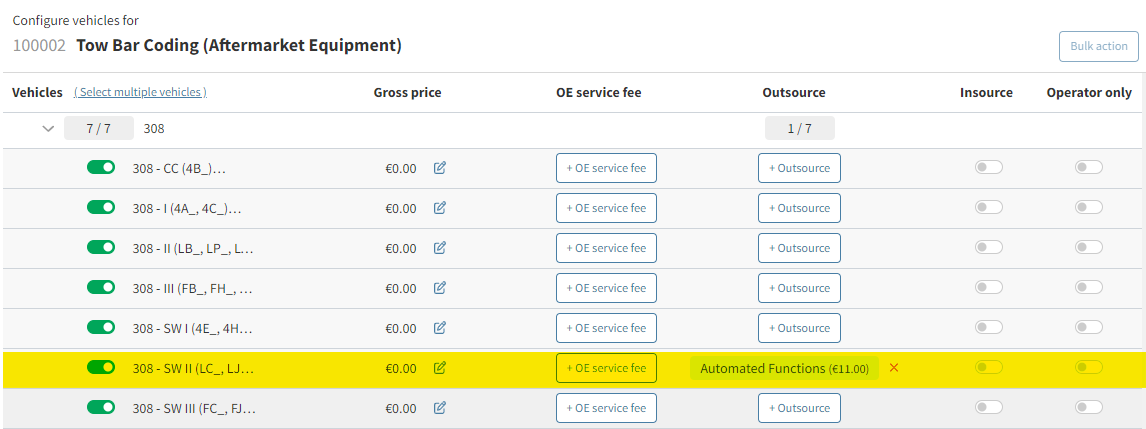This screenshot has height=429, width=1146.
Task: Enable Operator only for 308 - III
Action: (1088, 287)
